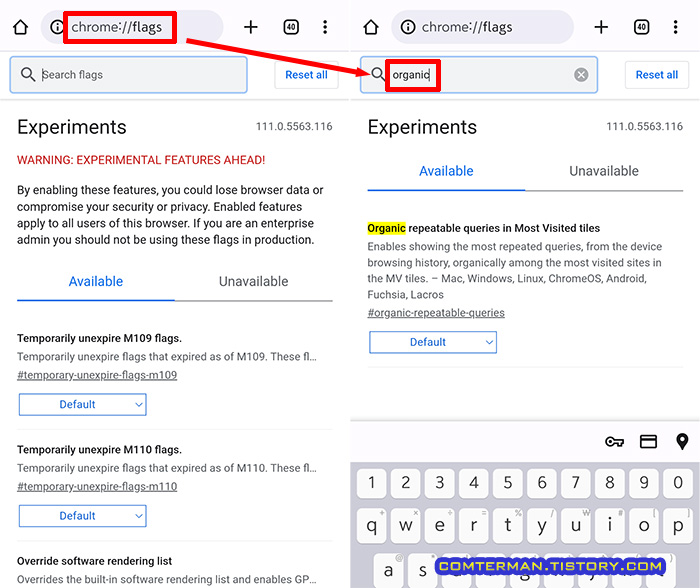Follow the #temporary-unexpire-flags-m110 link
Viewport: 700px width, 588px height.
[x=97, y=487]
